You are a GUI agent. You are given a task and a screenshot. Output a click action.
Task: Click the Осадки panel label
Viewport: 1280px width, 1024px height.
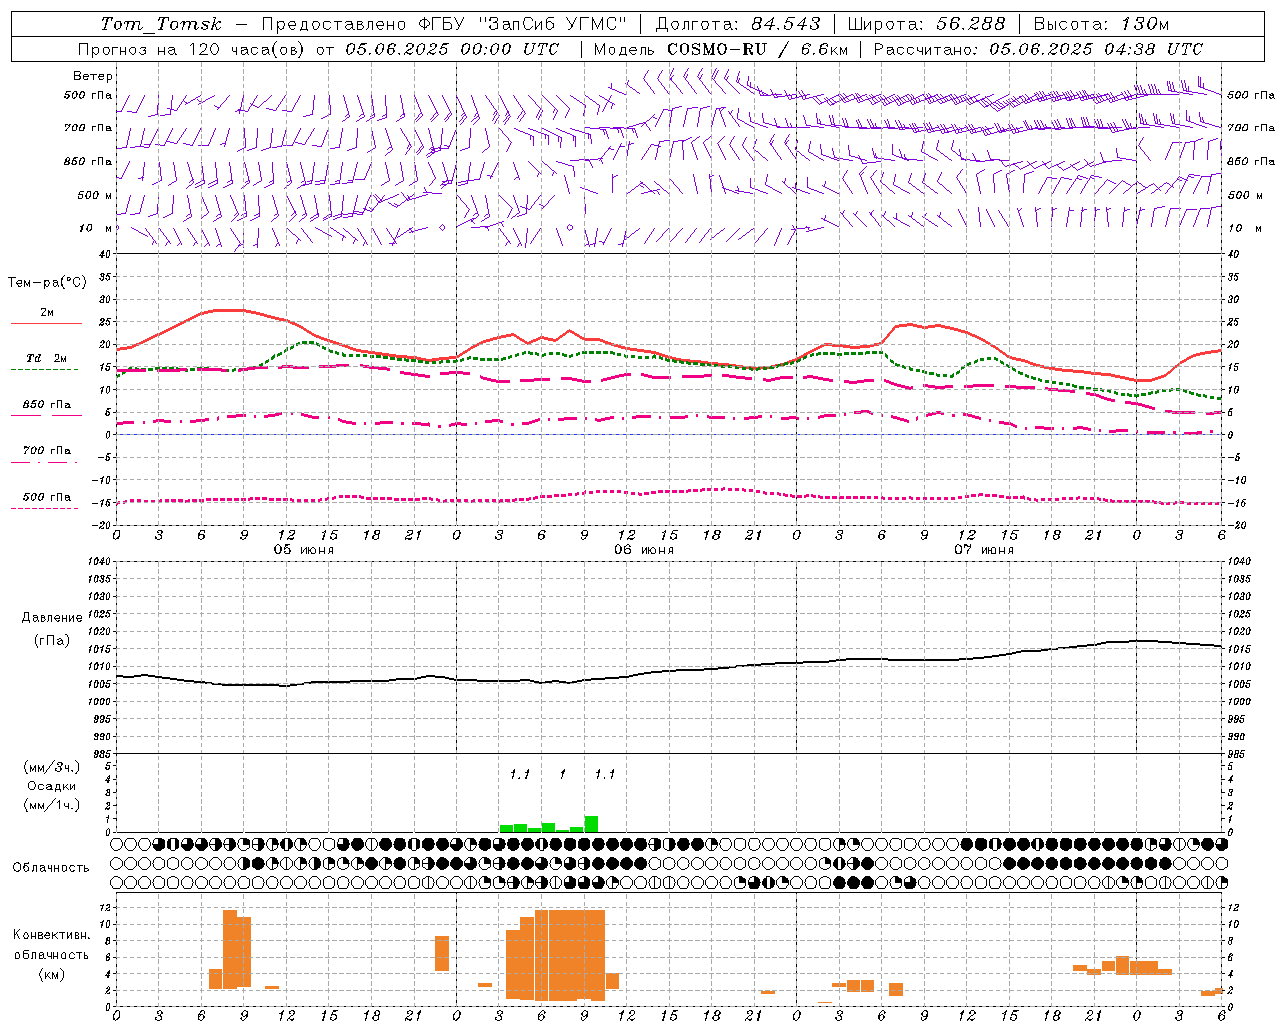click(52, 786)
